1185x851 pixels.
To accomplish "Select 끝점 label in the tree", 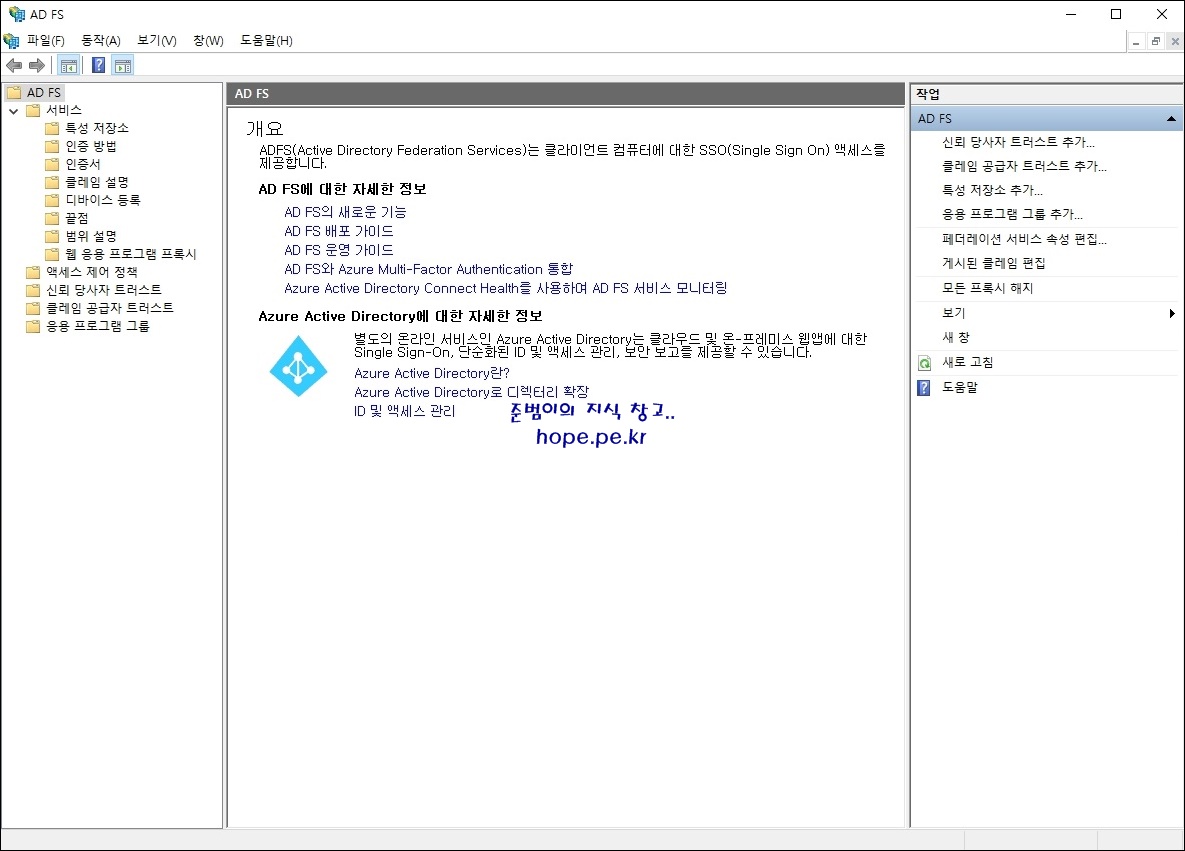I will 76,218.
